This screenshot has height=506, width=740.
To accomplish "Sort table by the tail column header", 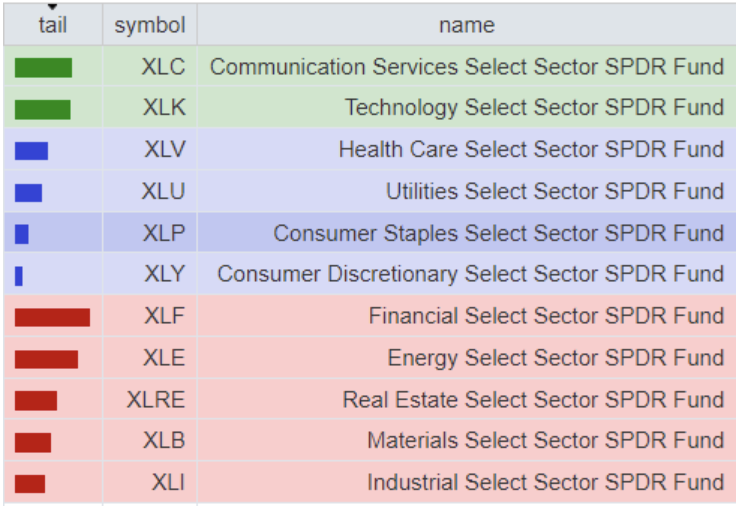I will [52, 26].
